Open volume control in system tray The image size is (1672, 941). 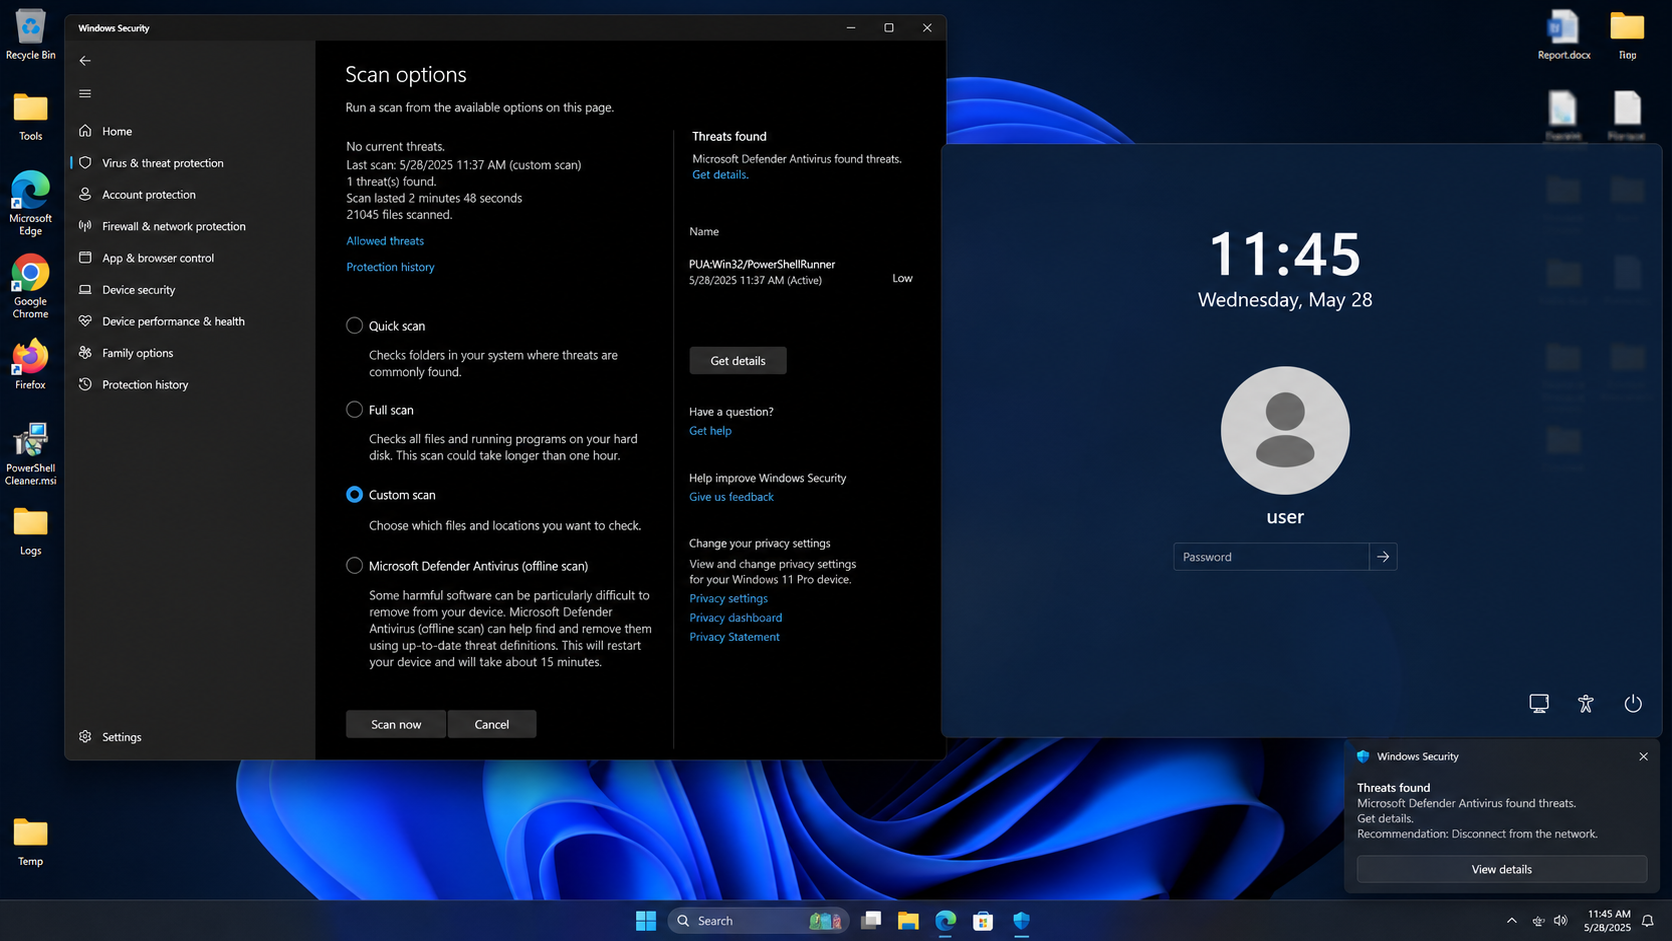coord(1561,921)
